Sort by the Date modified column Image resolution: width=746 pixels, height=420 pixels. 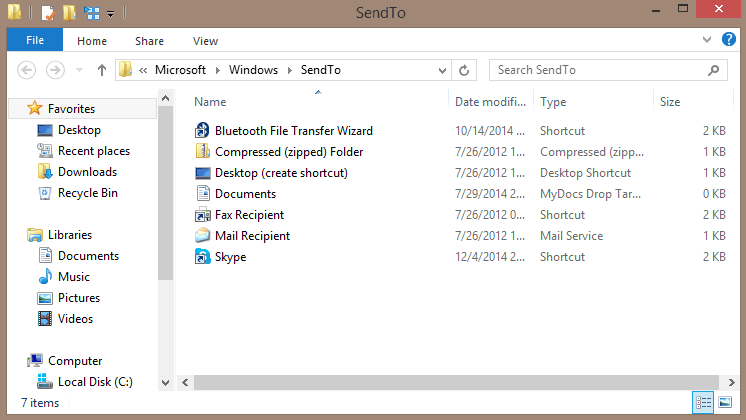click(491, 102)
